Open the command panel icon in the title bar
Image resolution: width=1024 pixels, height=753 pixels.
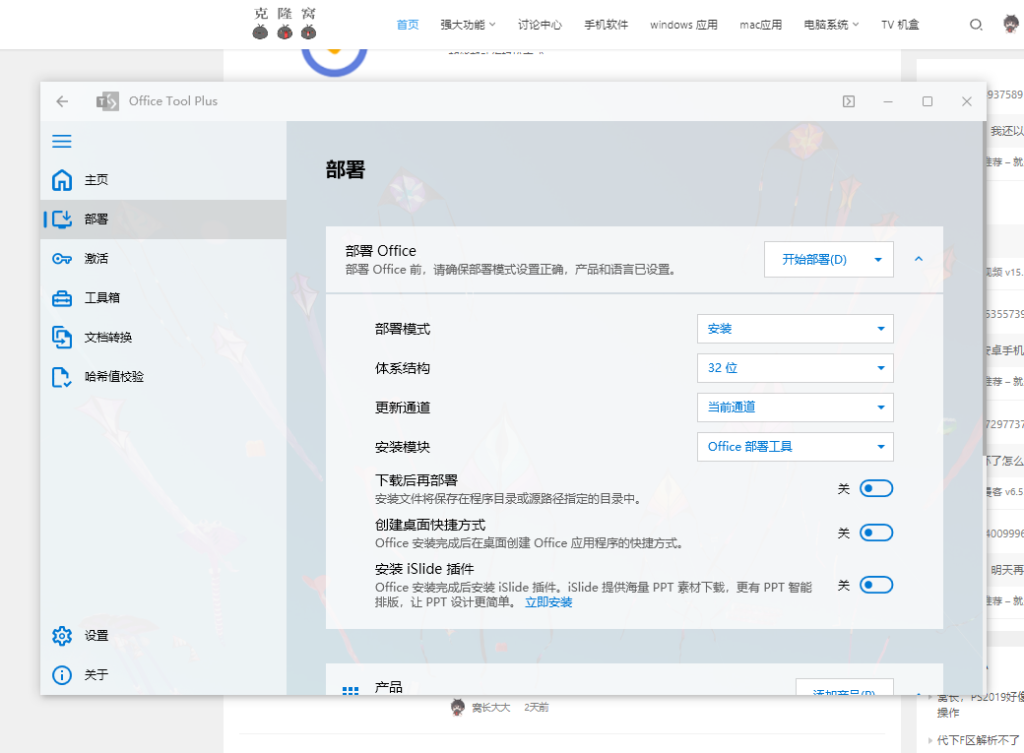(848, 101)
